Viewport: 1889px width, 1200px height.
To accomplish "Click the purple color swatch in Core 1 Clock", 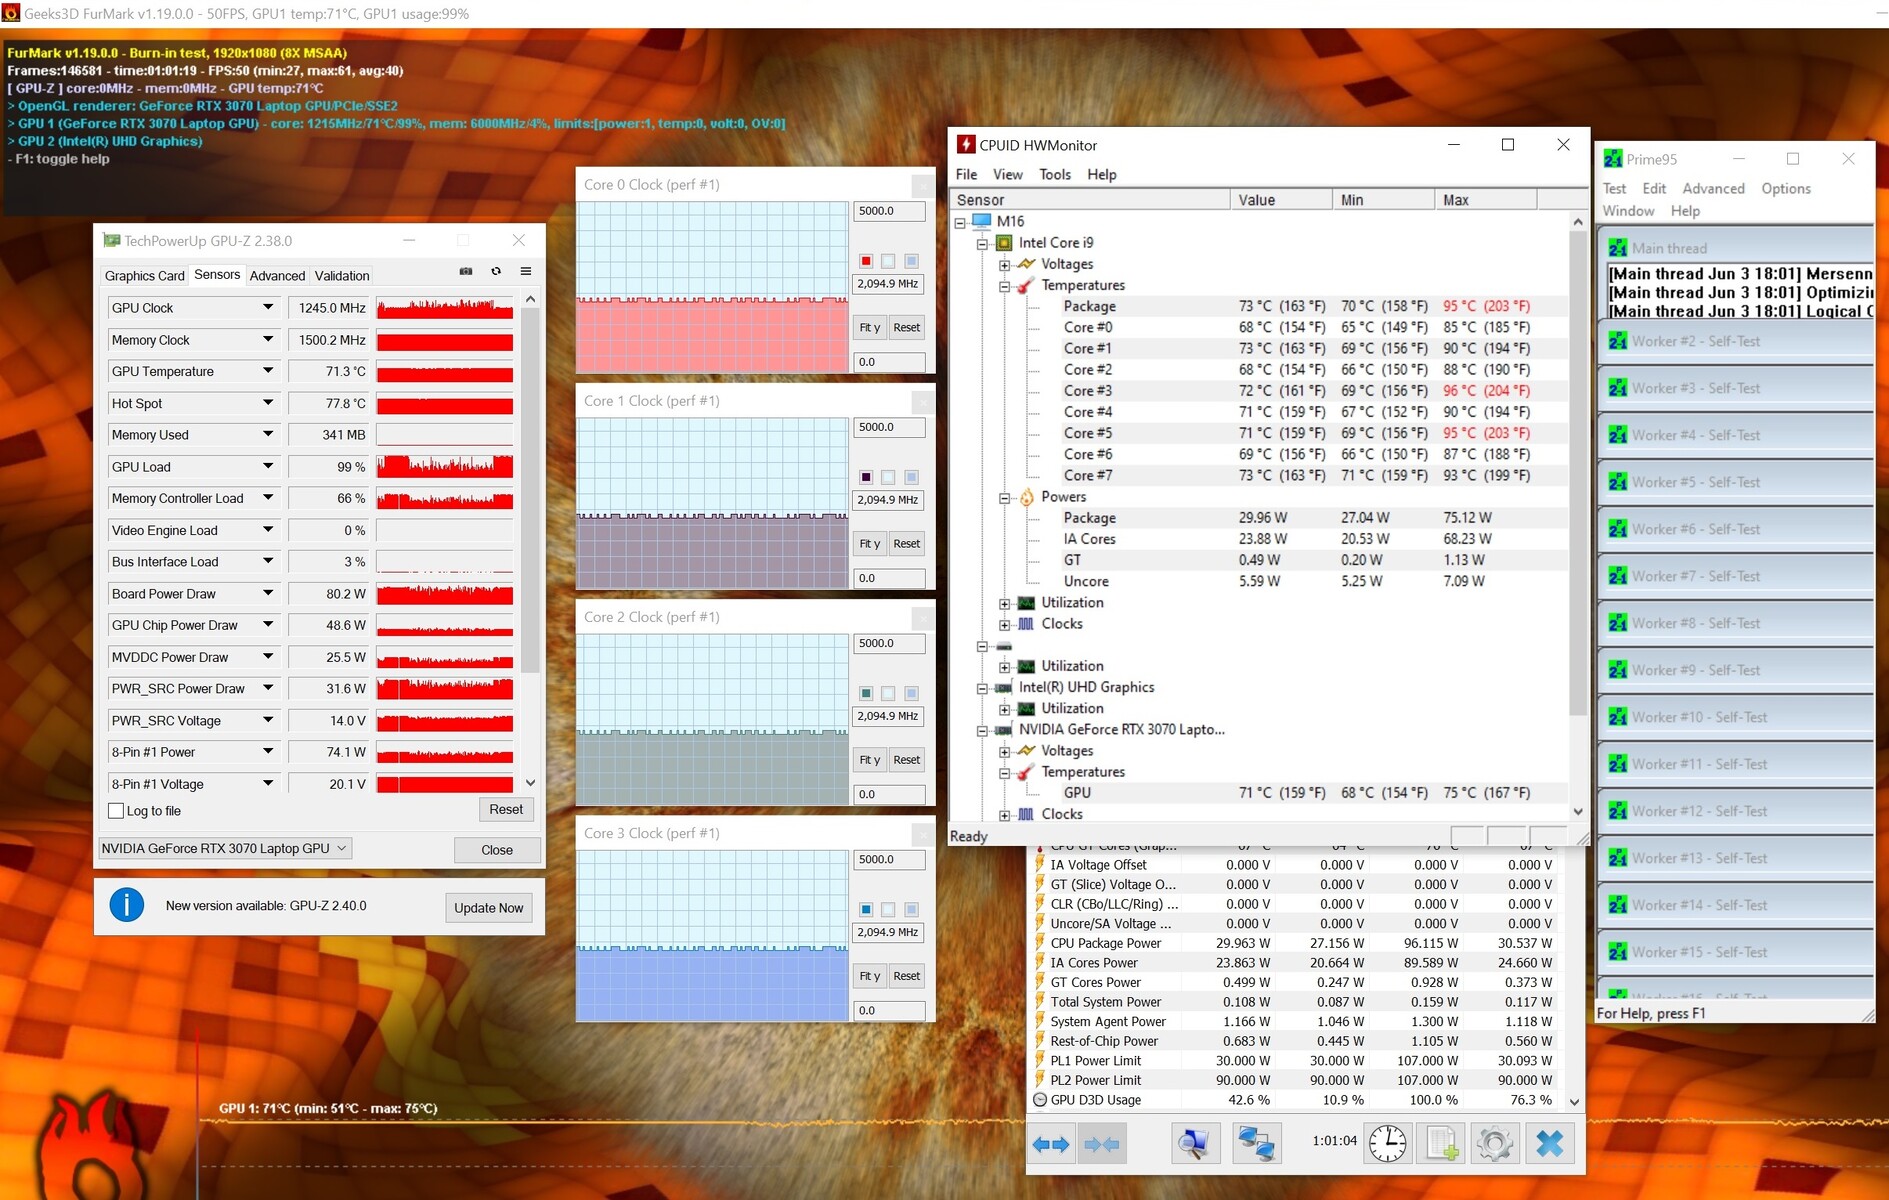I will click(x=866, y=477).
